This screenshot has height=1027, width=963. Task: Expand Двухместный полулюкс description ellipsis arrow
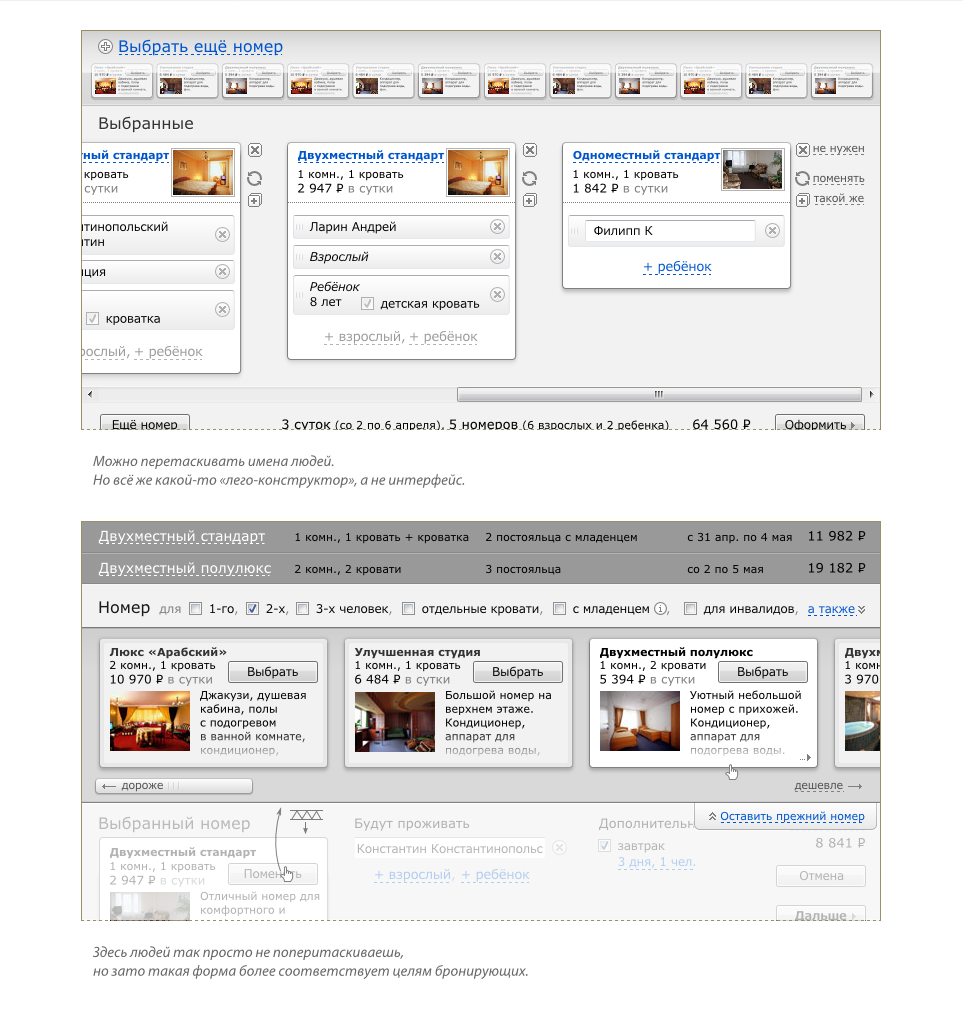(x=806, y=757)
